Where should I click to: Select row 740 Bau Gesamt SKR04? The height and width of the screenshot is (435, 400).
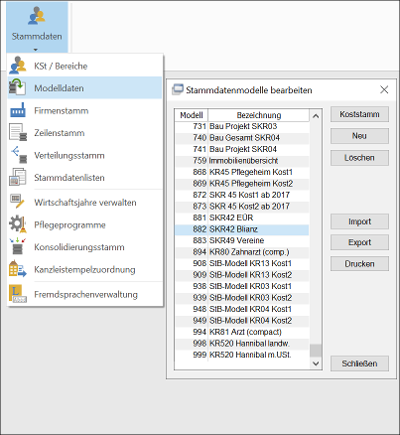pyautogui.click(x=242, y=138)
